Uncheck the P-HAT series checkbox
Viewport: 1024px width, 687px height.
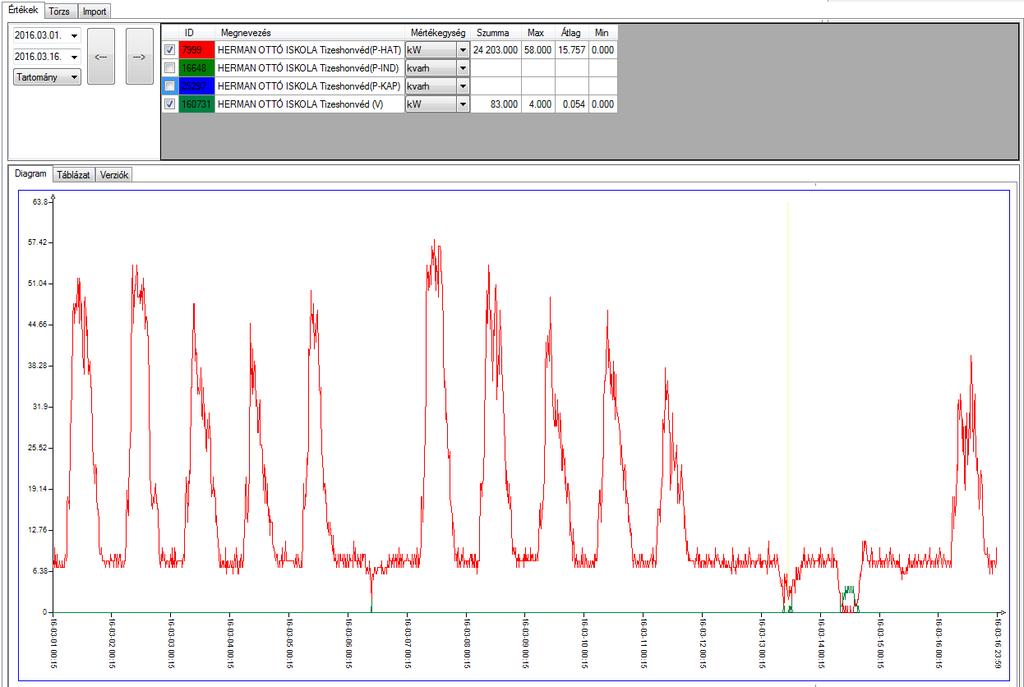click(170, 50)
